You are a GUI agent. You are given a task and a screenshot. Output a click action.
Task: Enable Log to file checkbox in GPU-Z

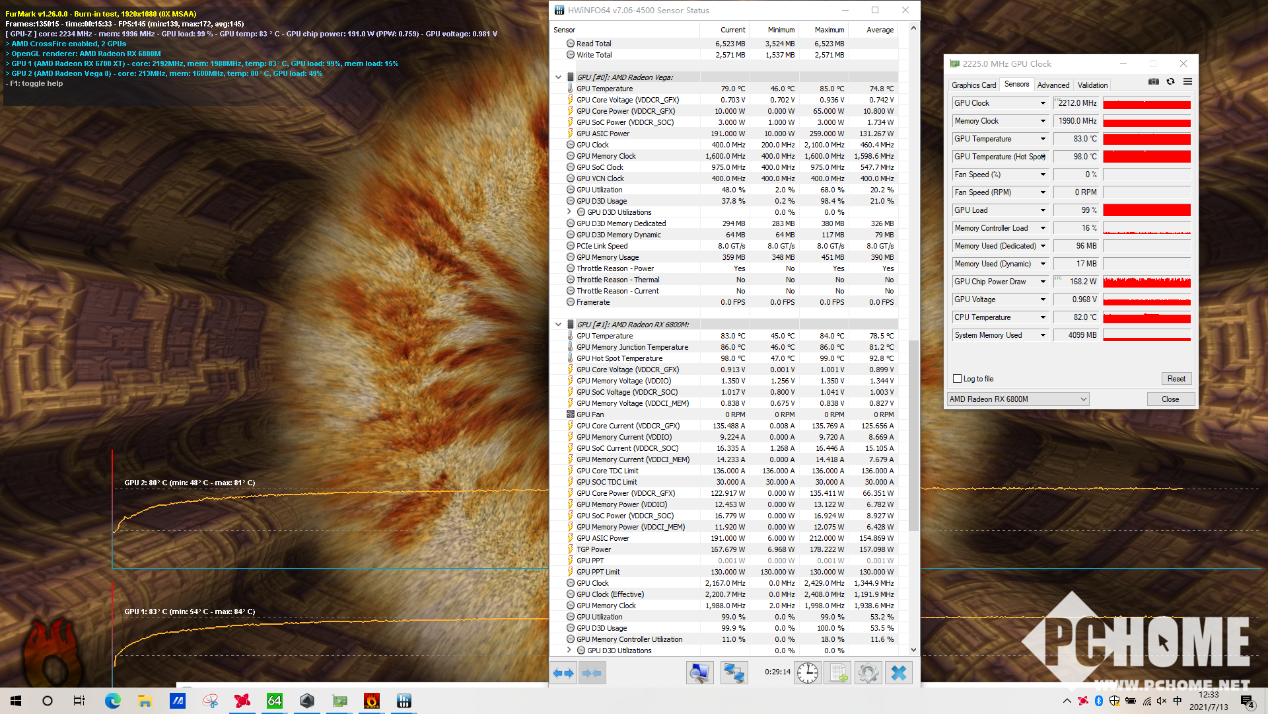click(x=957, y=379)
